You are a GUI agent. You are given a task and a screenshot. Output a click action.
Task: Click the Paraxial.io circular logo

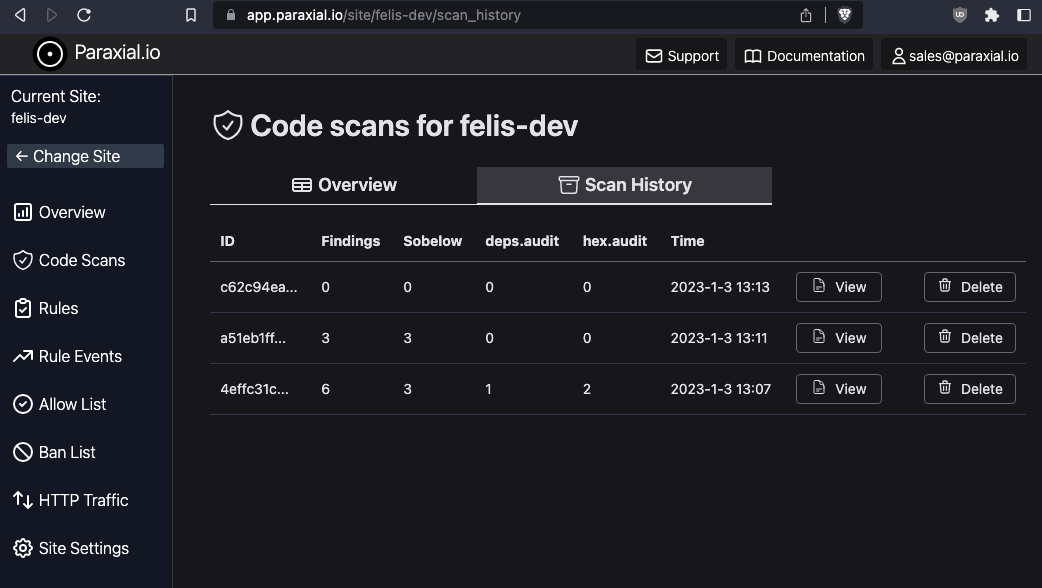pyautogui.click(x=50, y=54)
